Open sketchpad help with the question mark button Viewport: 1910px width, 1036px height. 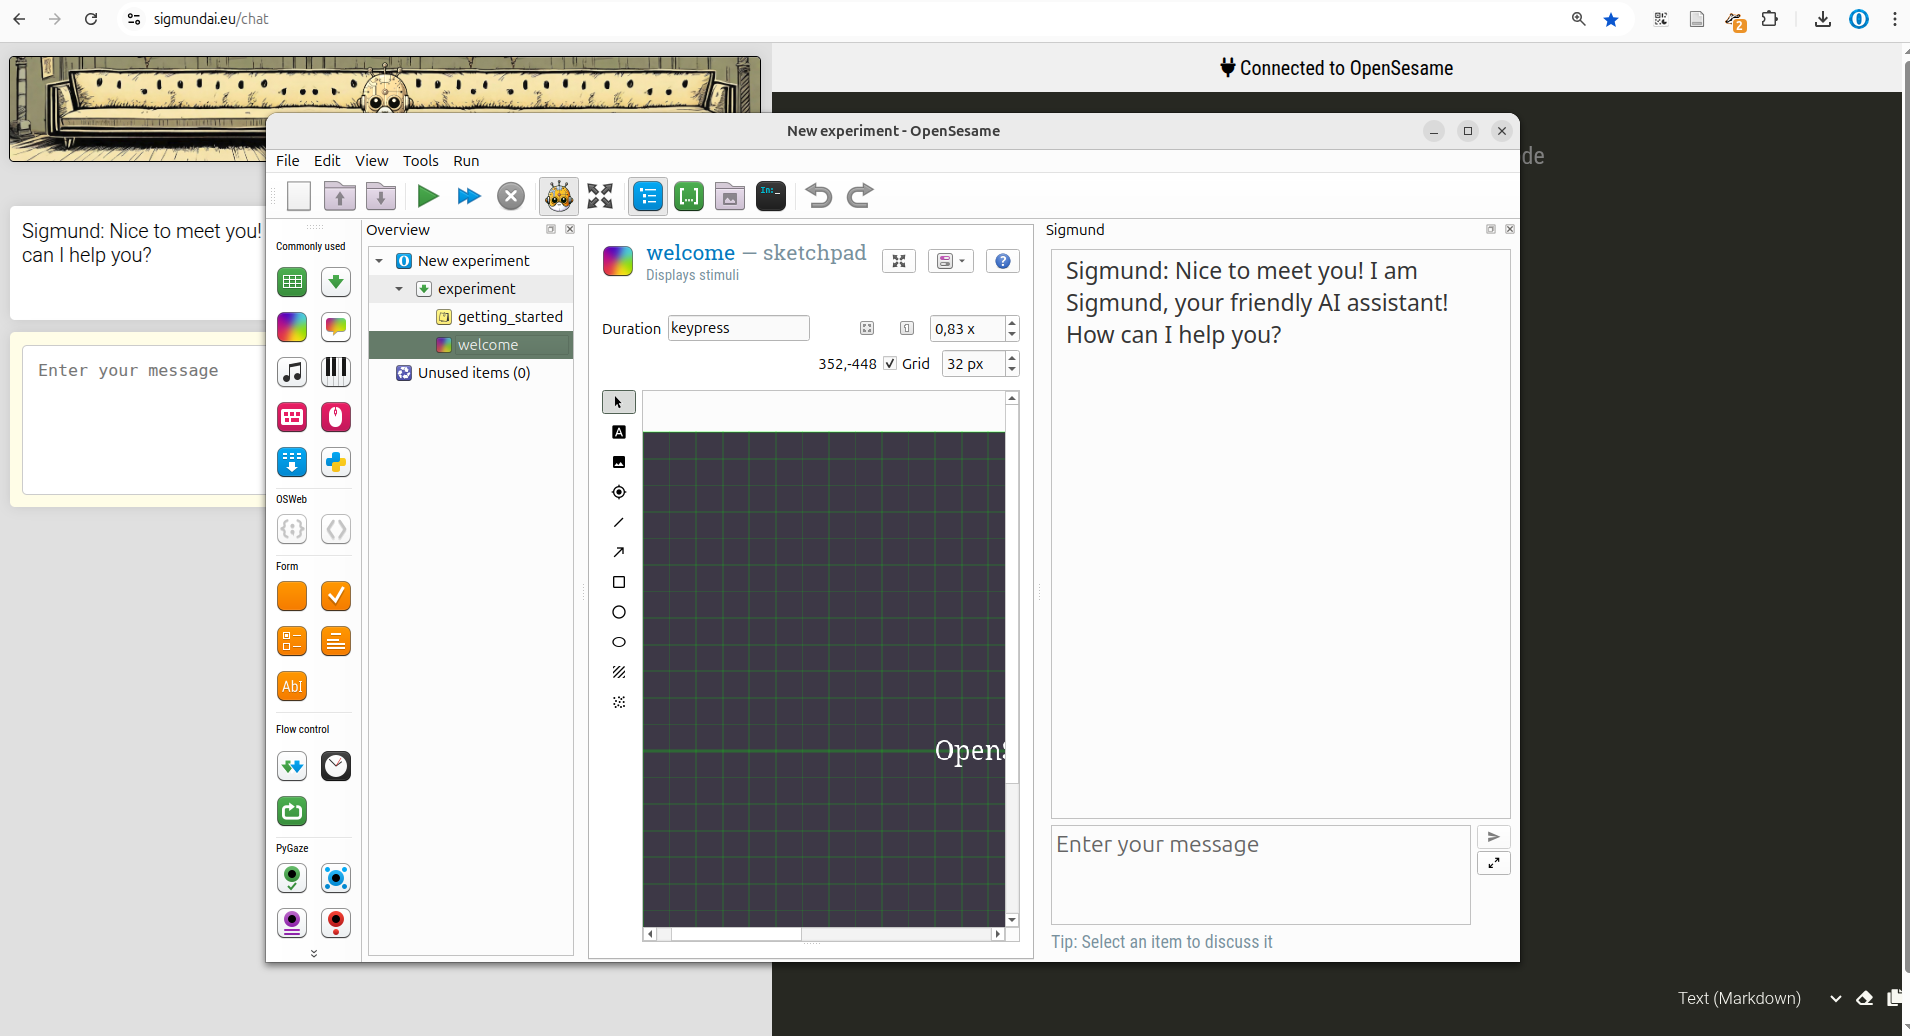tap(1002, 260)
